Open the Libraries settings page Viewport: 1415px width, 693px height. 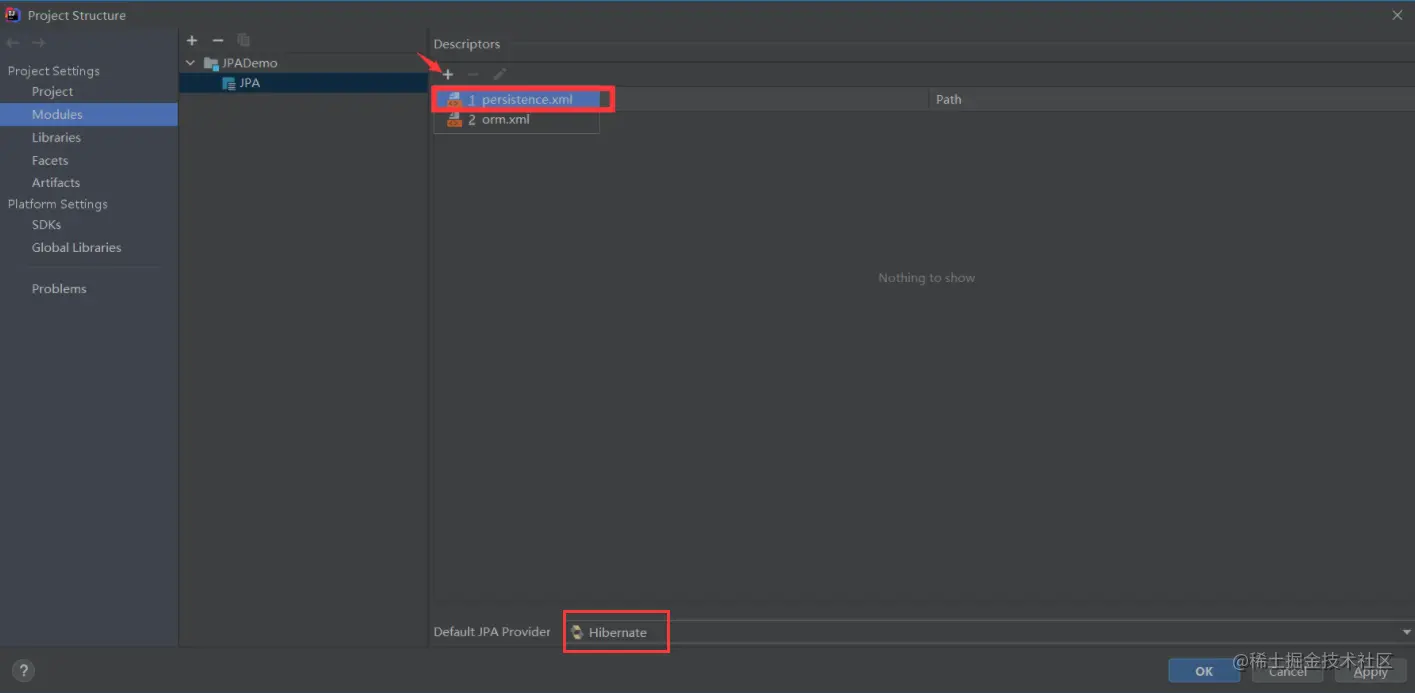point(56,138)
